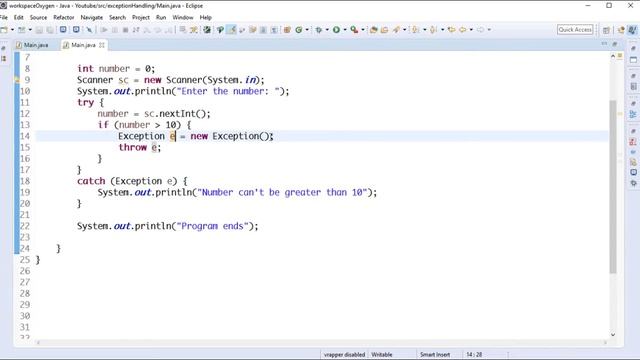The width and height of the screenshot is (640, 360).
Task: Click the editor scroll up arrow
Action: [613, 57]
